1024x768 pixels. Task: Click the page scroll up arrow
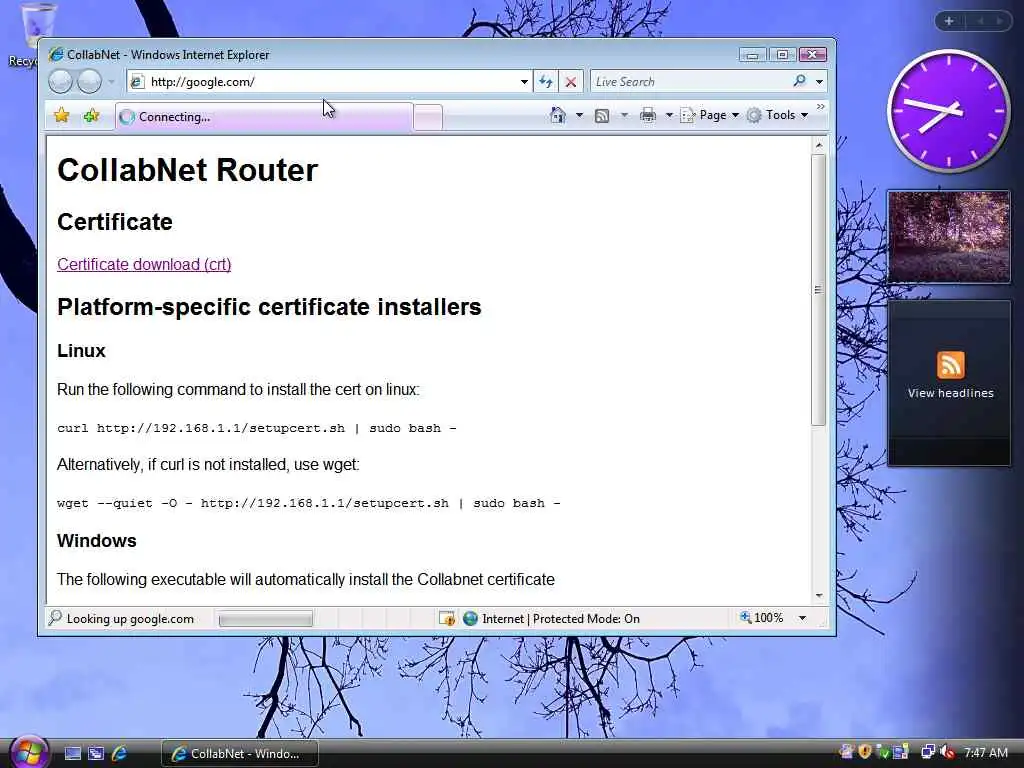pyautogui.click(x=819, y=144)
